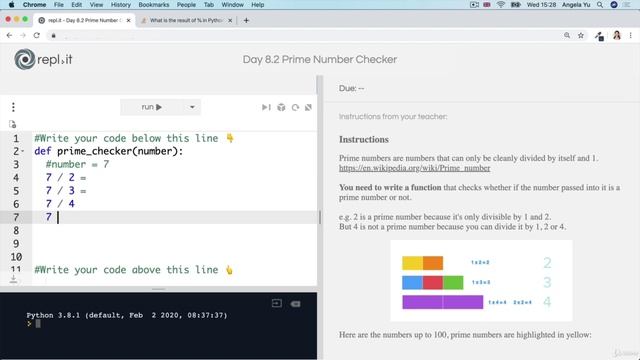Screen dimensions: 640x360
Task: Close the 'What is the result' tab
Action: (230, 20)
